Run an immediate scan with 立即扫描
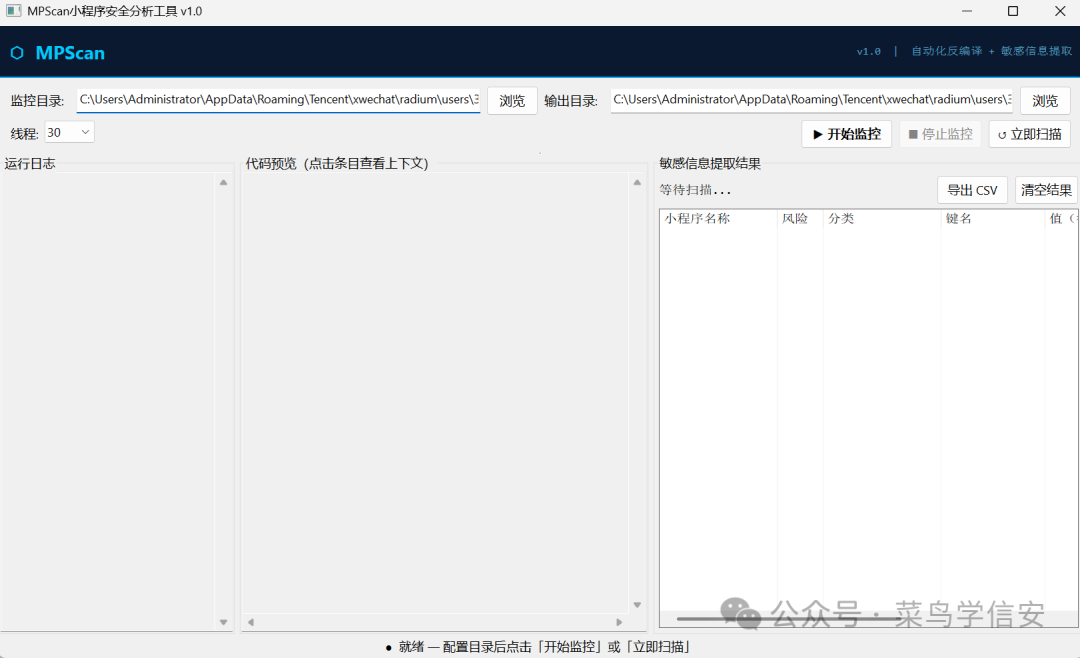Screen dimensions: 1080x658 (1030, 134)
